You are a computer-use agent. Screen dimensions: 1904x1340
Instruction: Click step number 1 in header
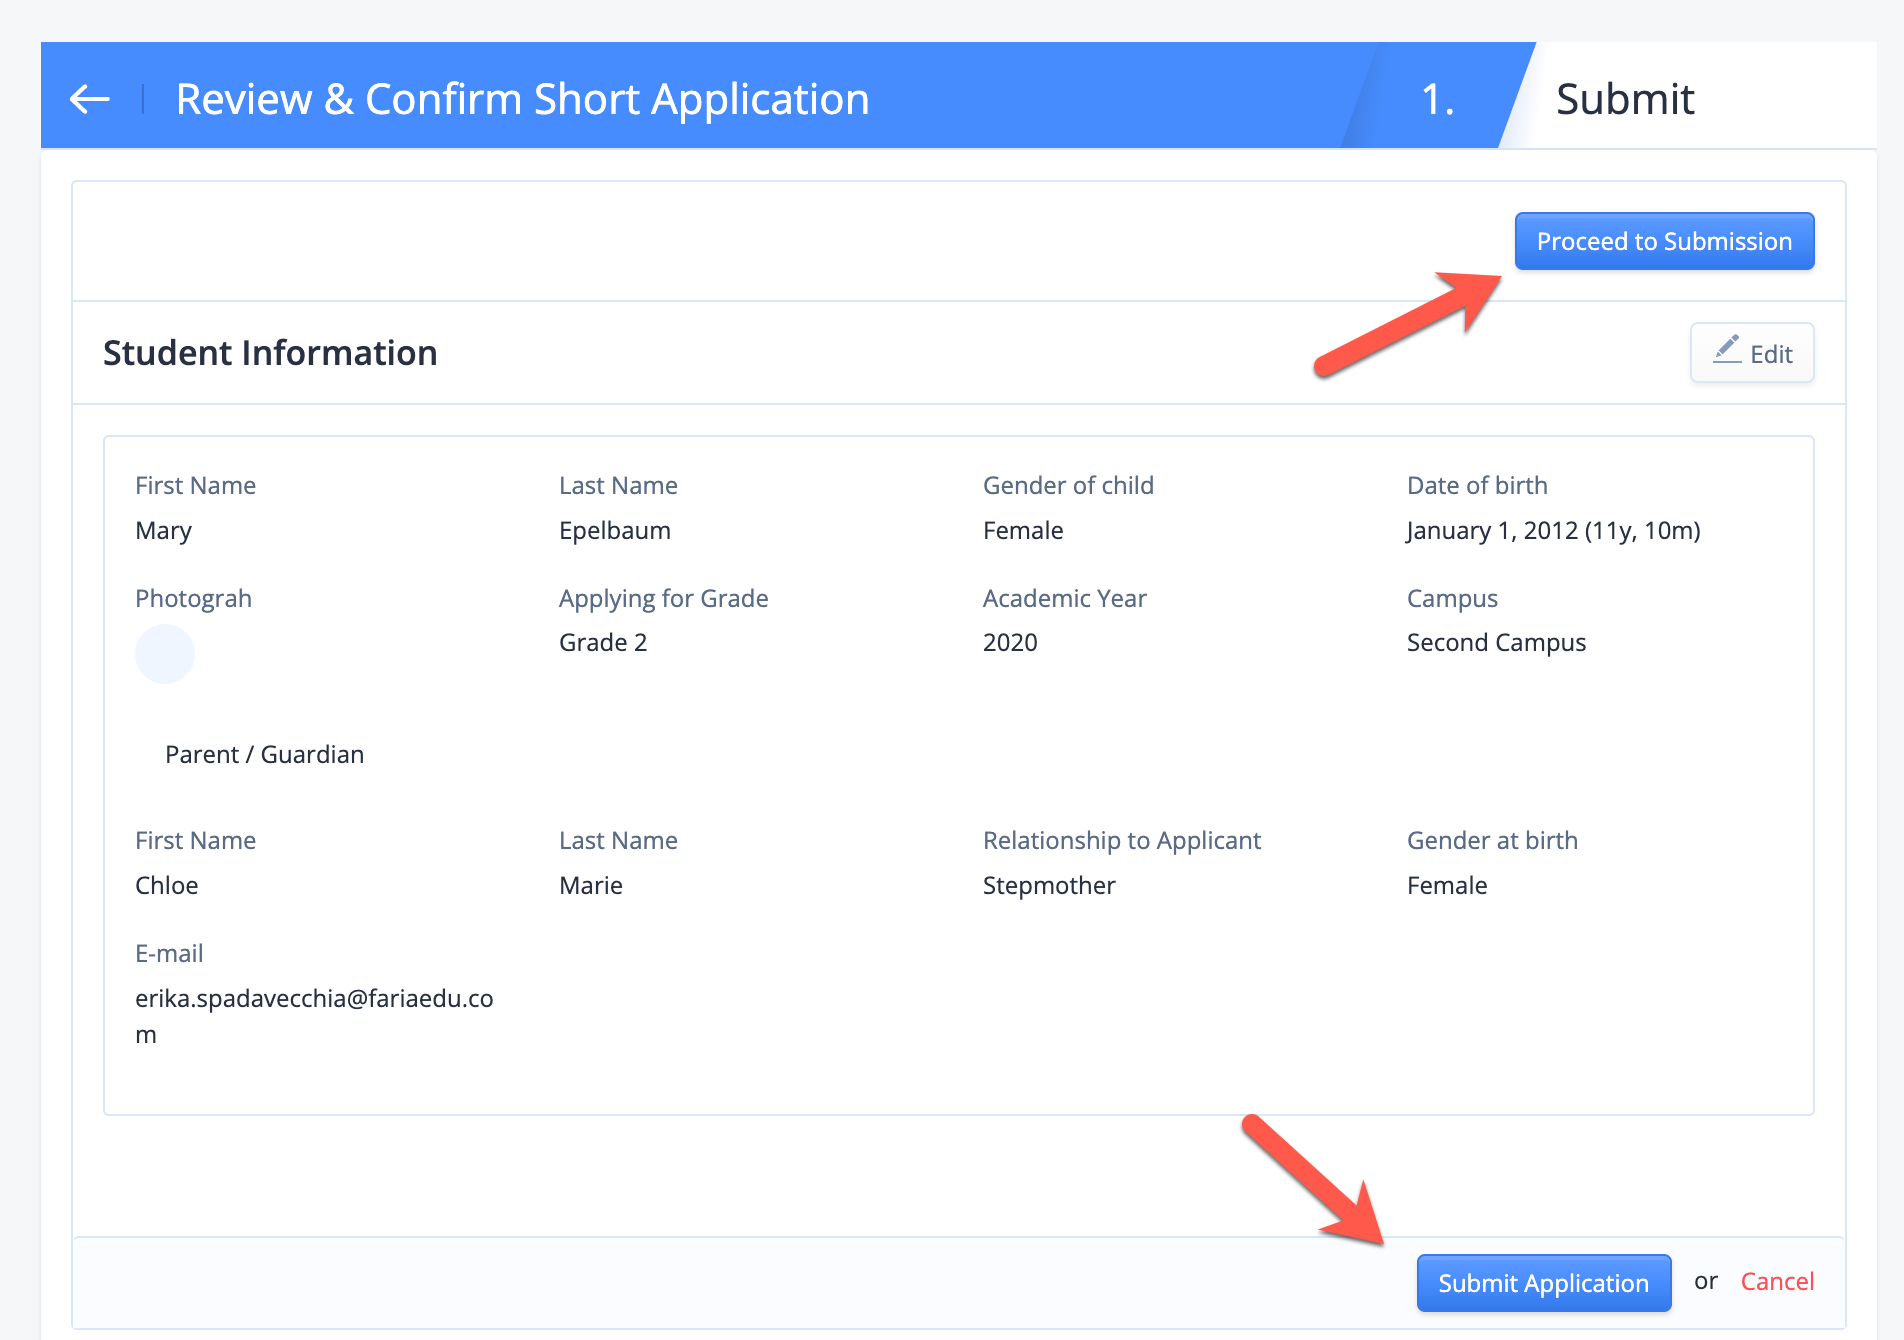1437,99
